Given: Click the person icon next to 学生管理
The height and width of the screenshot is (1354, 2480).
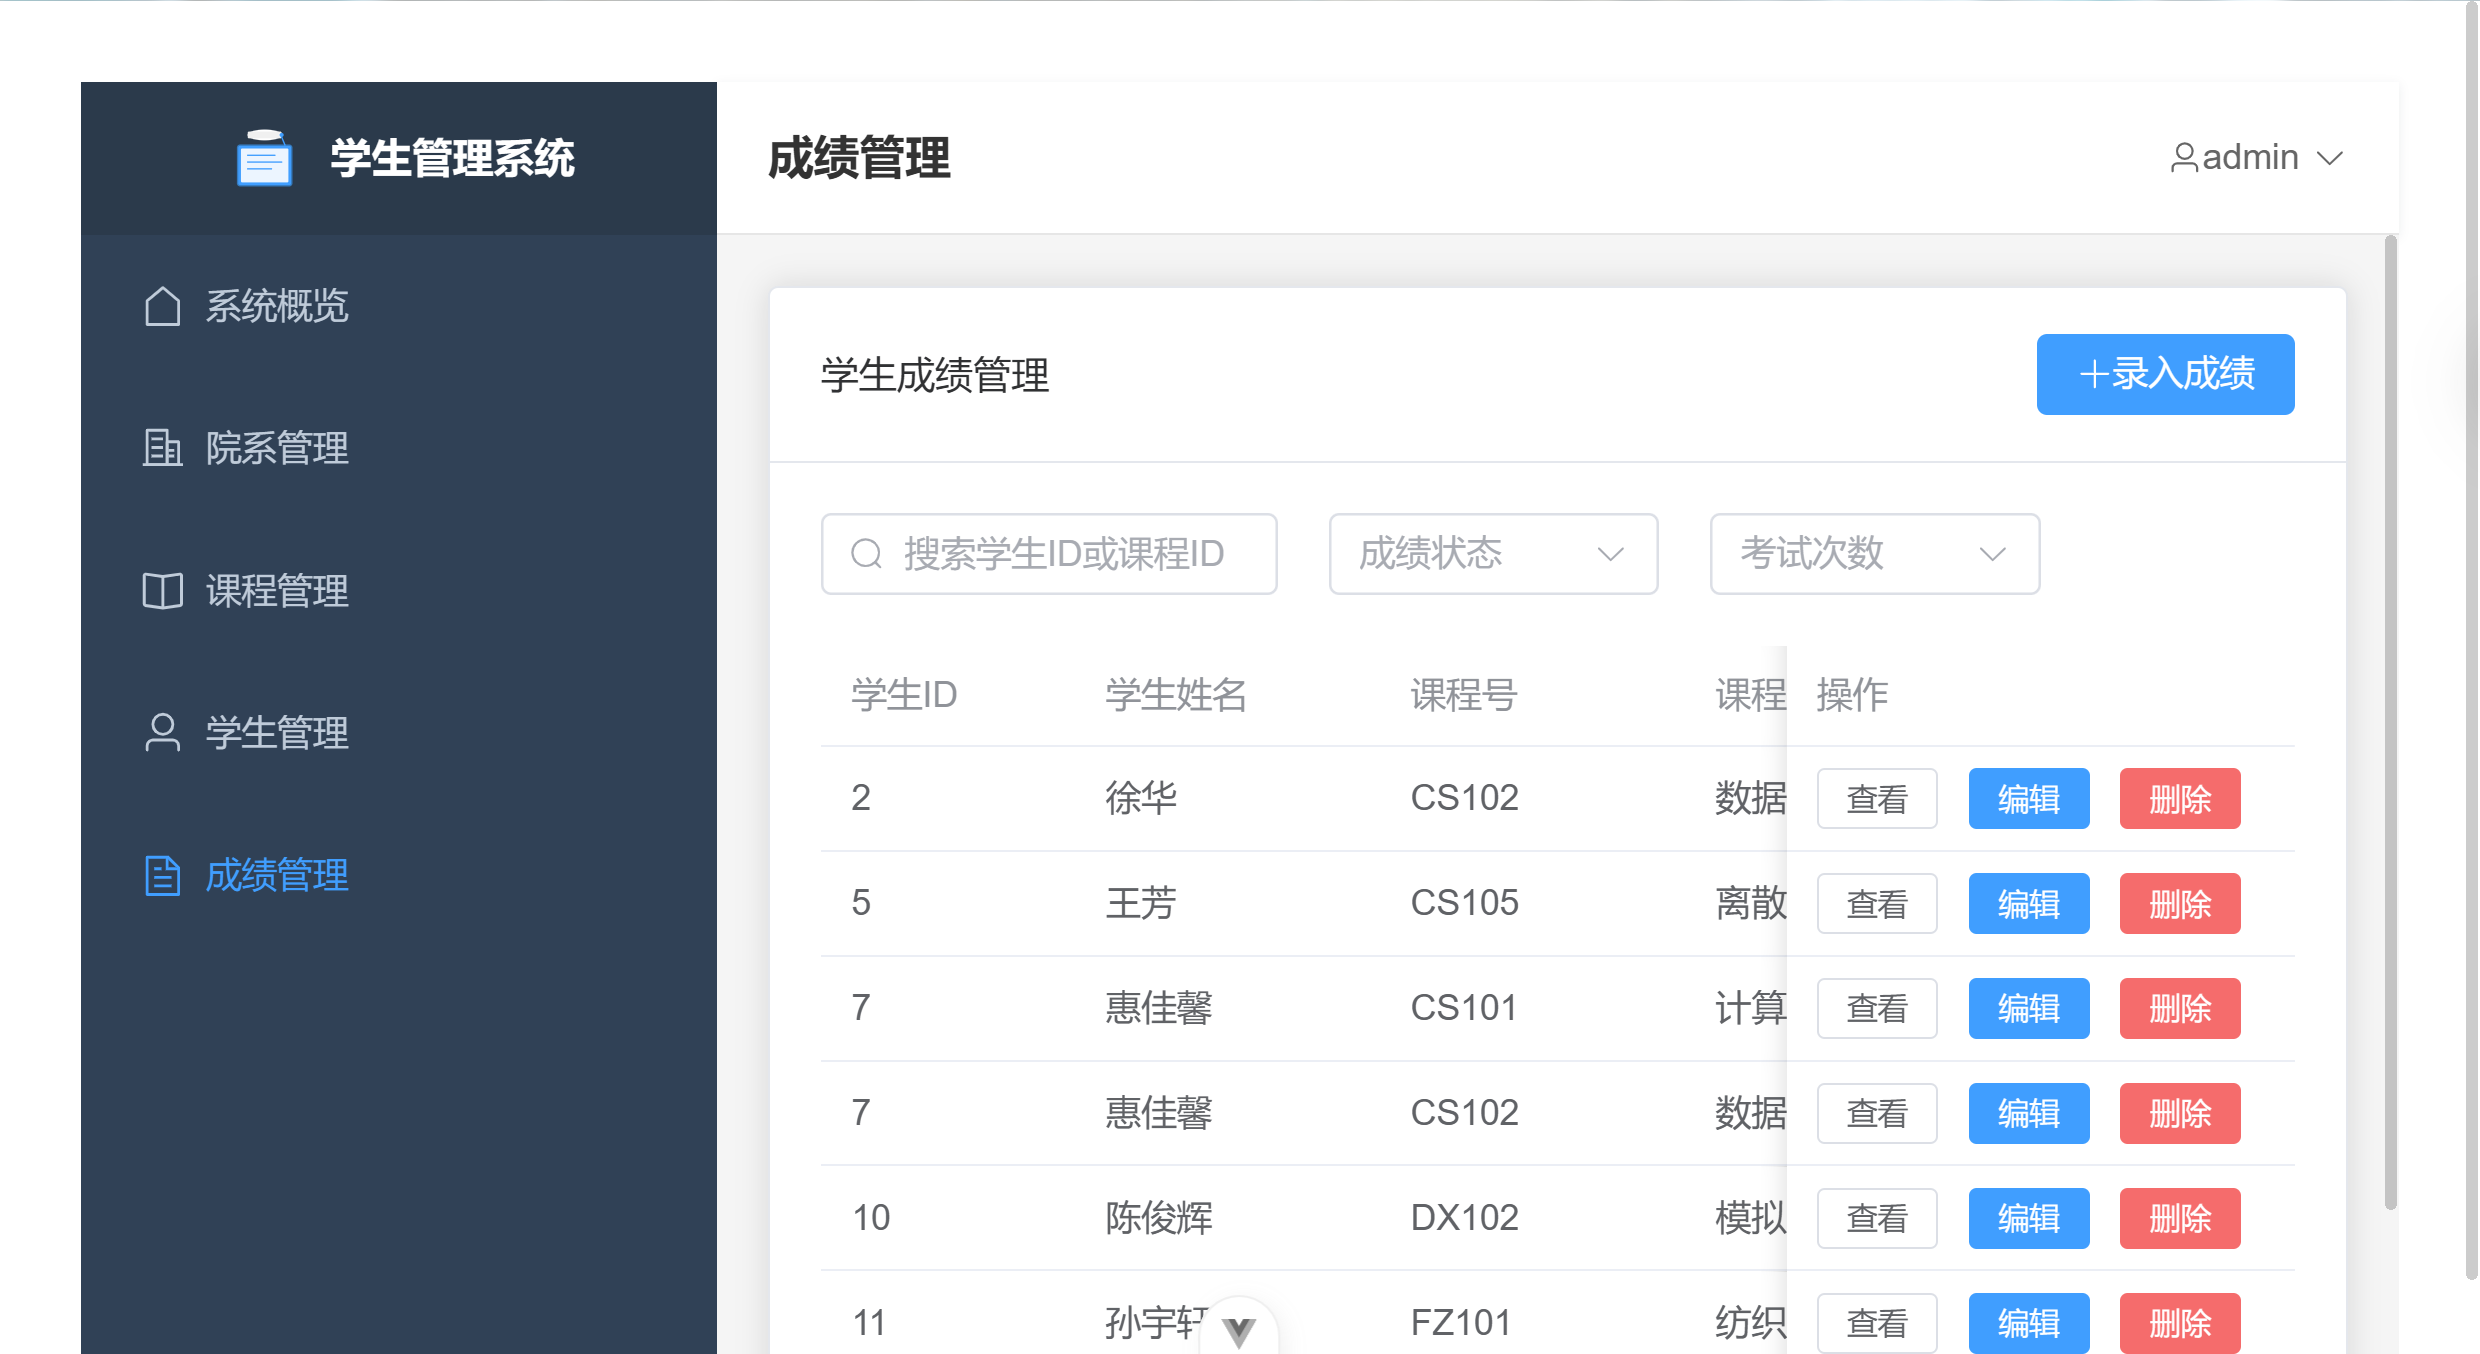Looking at the screenshot, I should tap(160, 733).
